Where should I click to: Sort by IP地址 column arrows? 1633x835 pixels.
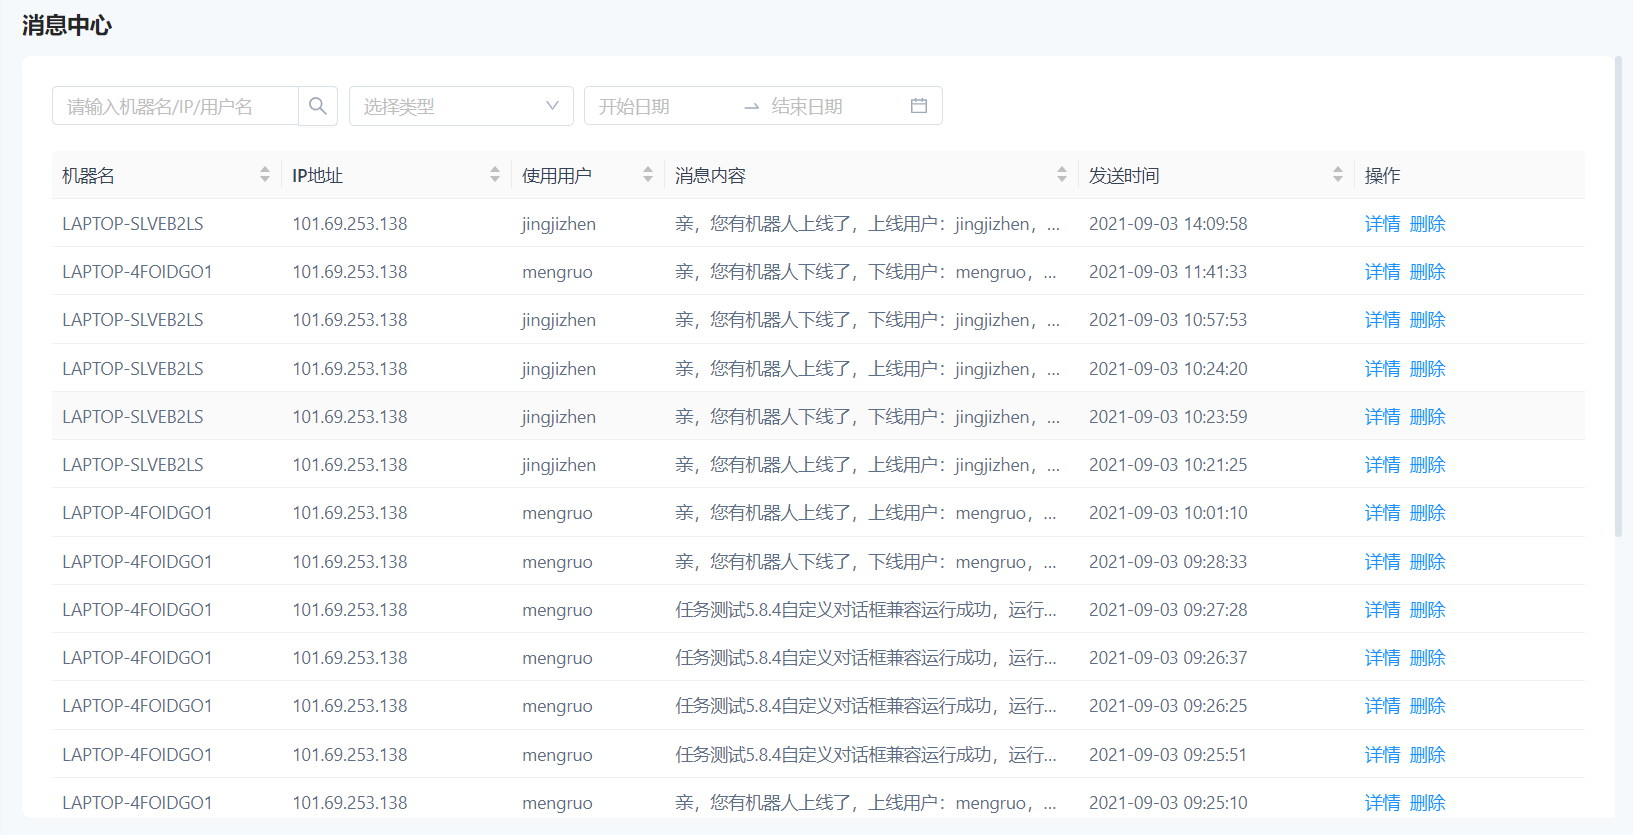click(x=495, y=175)
